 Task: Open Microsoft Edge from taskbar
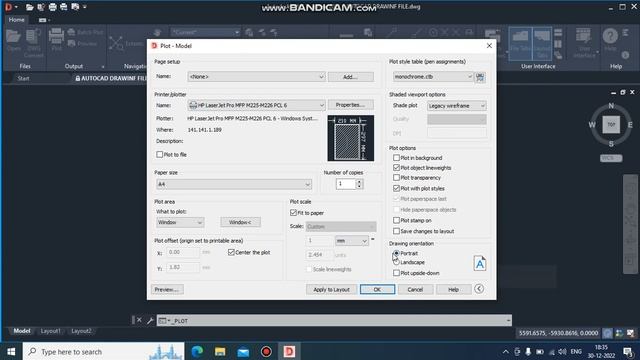(x=197, y=351)
